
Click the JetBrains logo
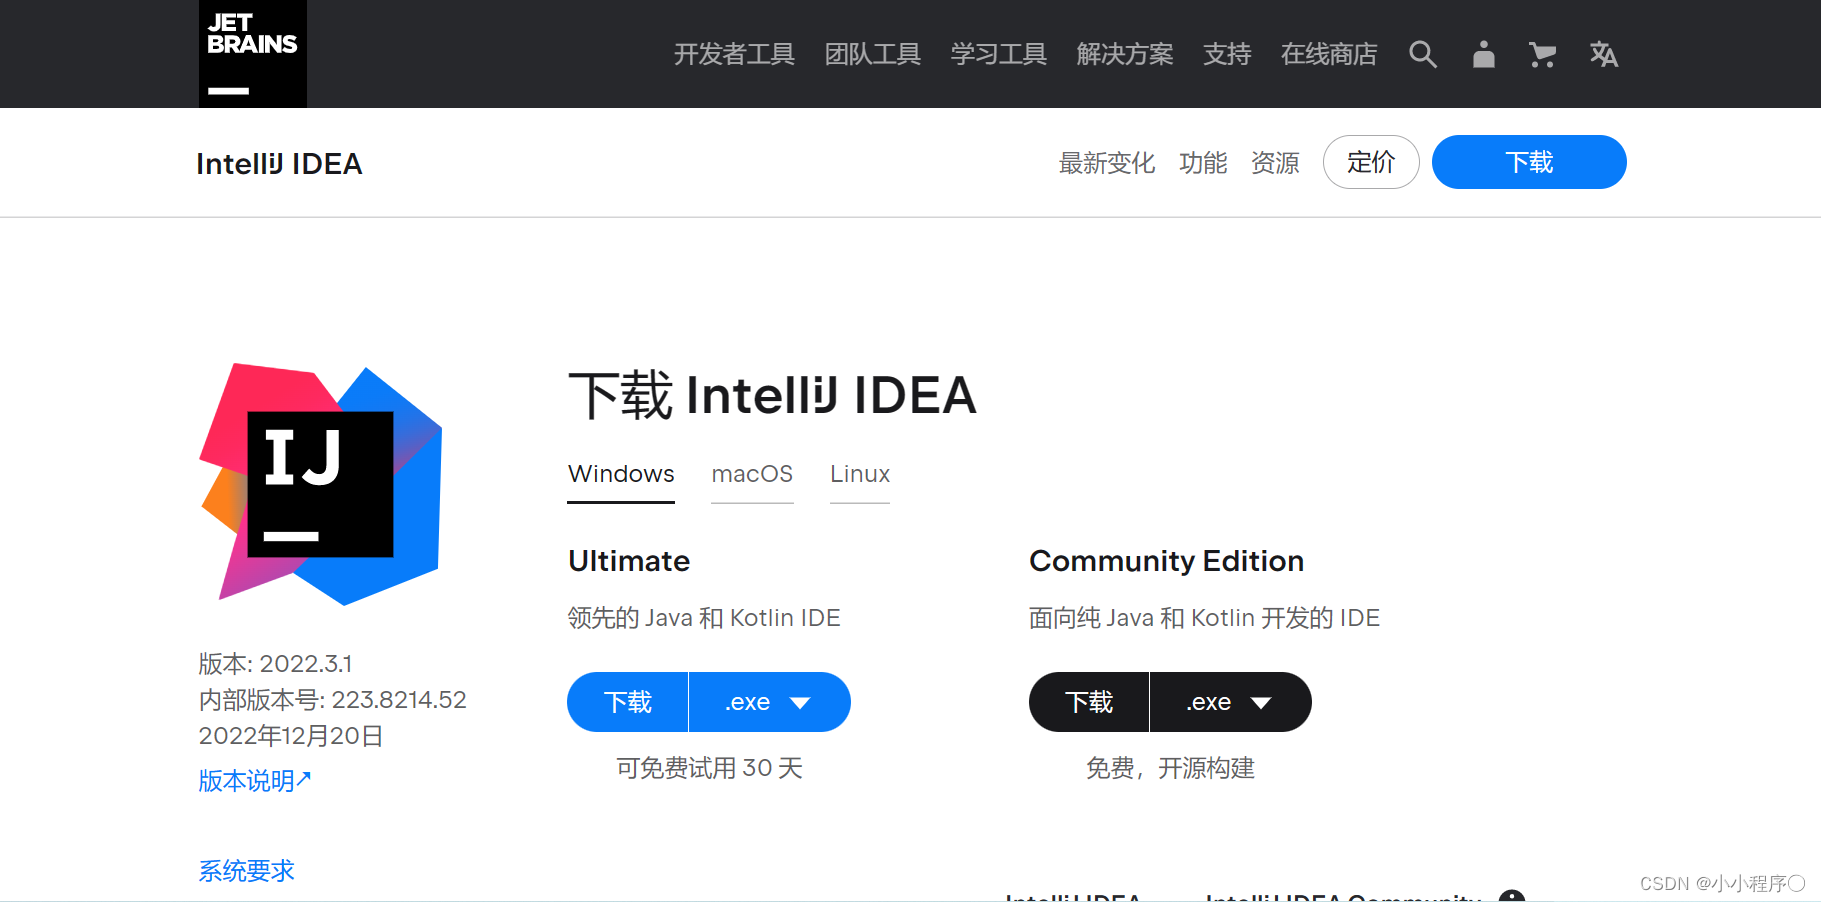point(252,53)
